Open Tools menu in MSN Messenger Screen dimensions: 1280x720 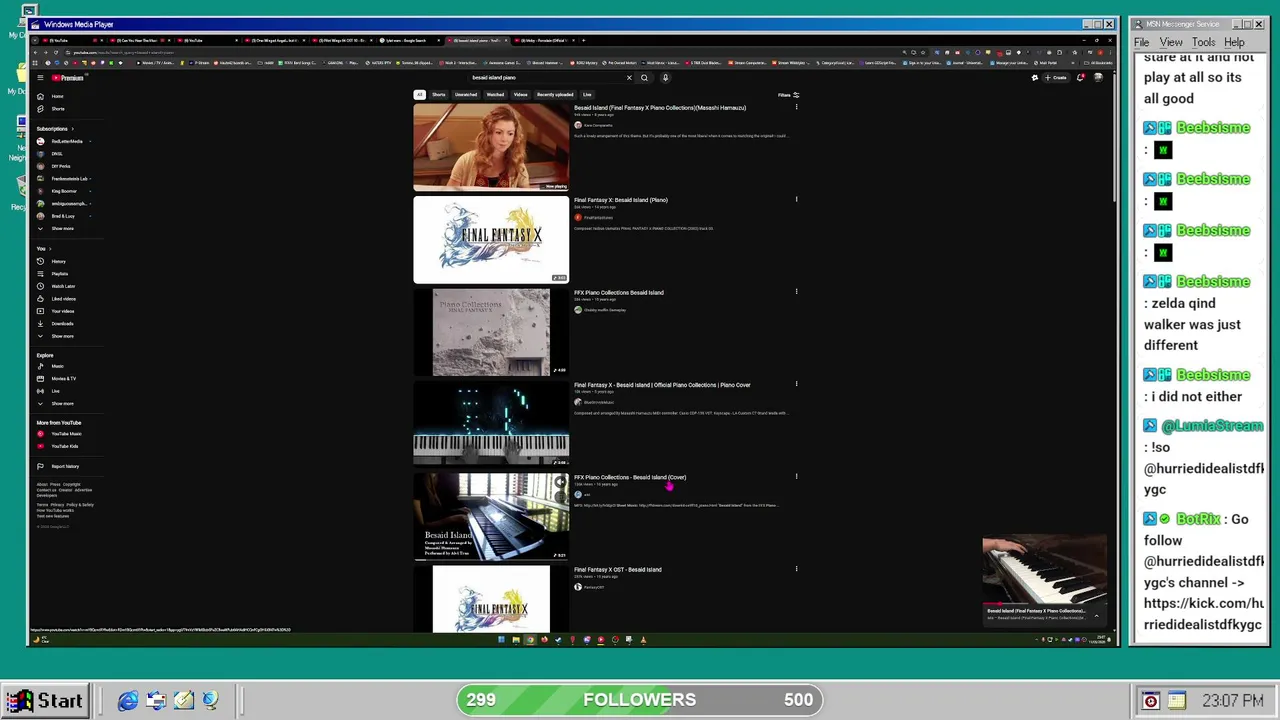click(x=1203, y=43)
